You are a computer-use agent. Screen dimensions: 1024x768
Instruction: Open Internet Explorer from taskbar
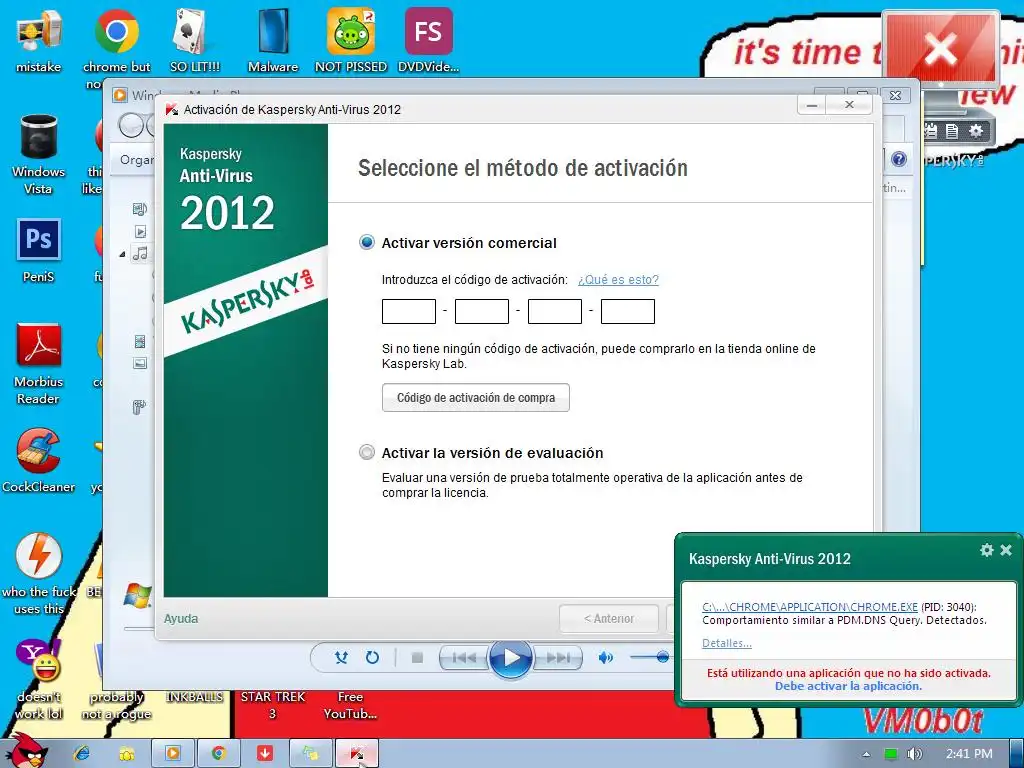tap(82, 753)
